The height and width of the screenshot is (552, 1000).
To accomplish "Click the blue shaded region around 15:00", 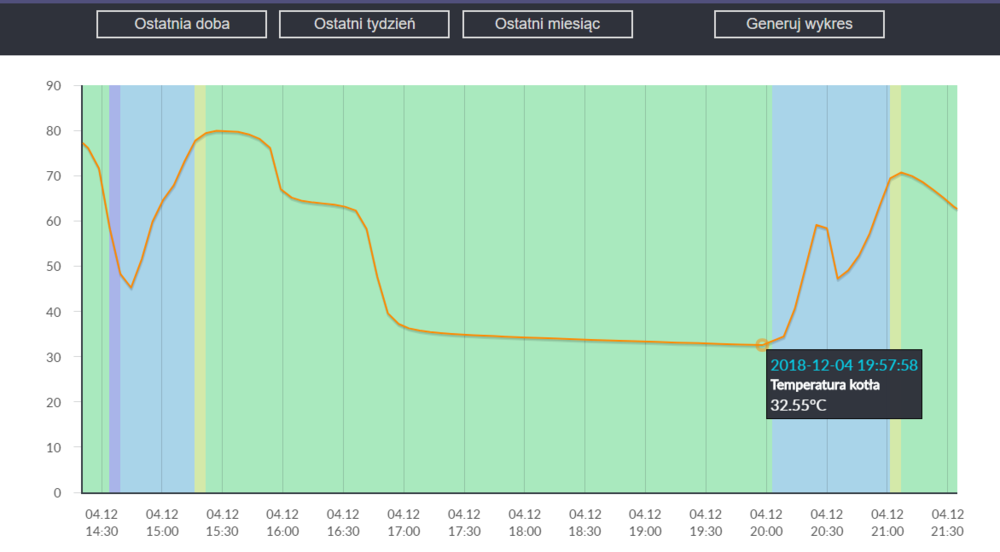I will point(157,300).
